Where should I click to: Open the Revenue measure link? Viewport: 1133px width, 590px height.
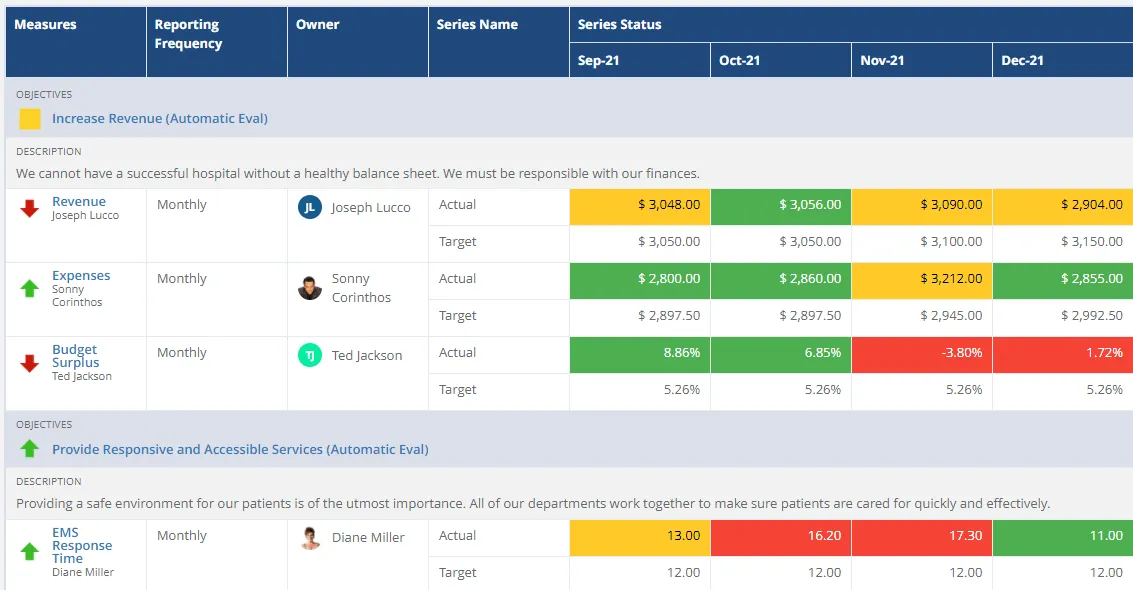click(80, 201)
